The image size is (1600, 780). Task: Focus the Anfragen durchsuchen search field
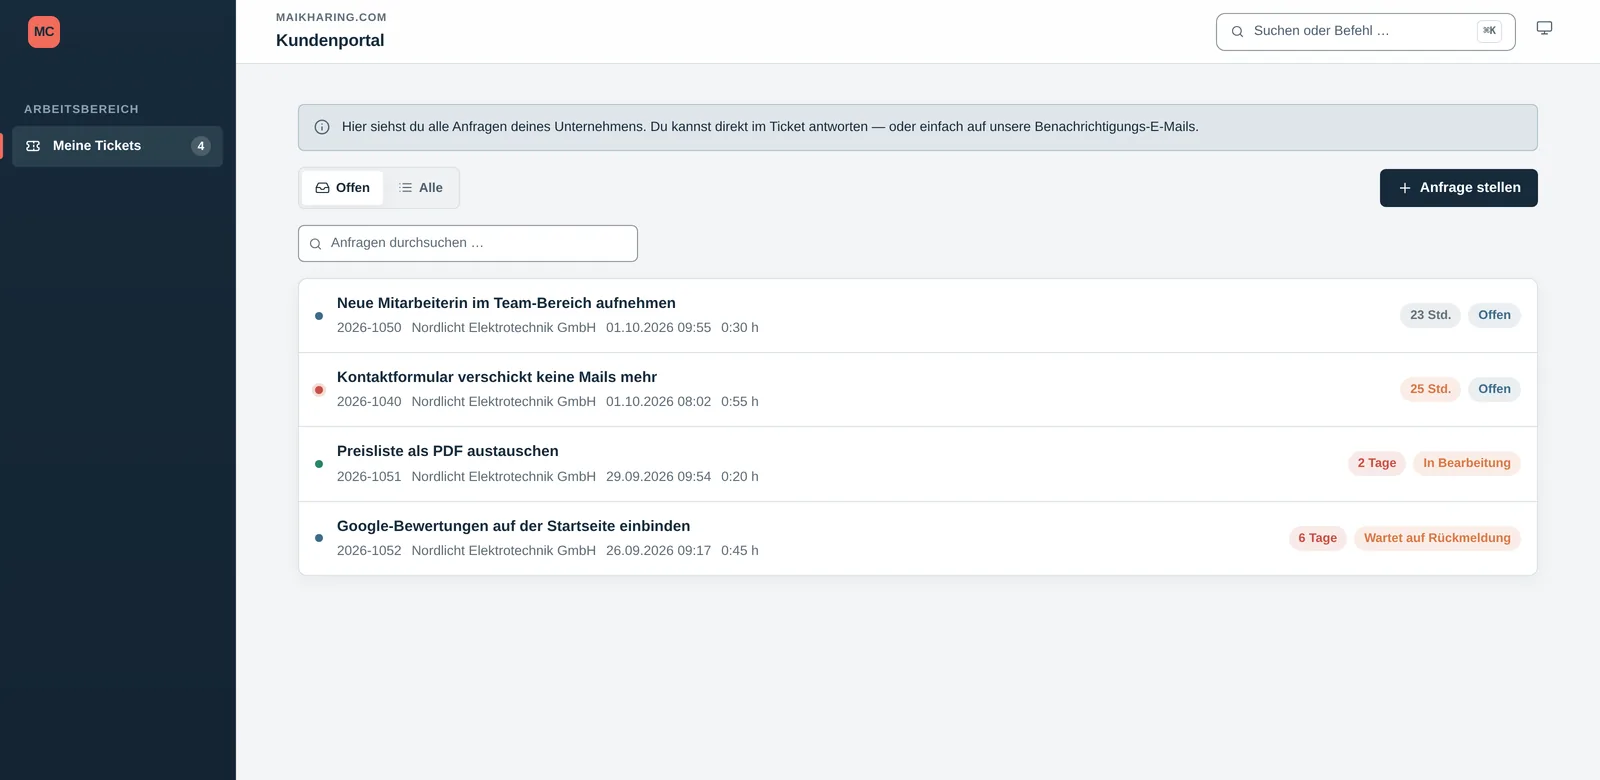[468, 243]
